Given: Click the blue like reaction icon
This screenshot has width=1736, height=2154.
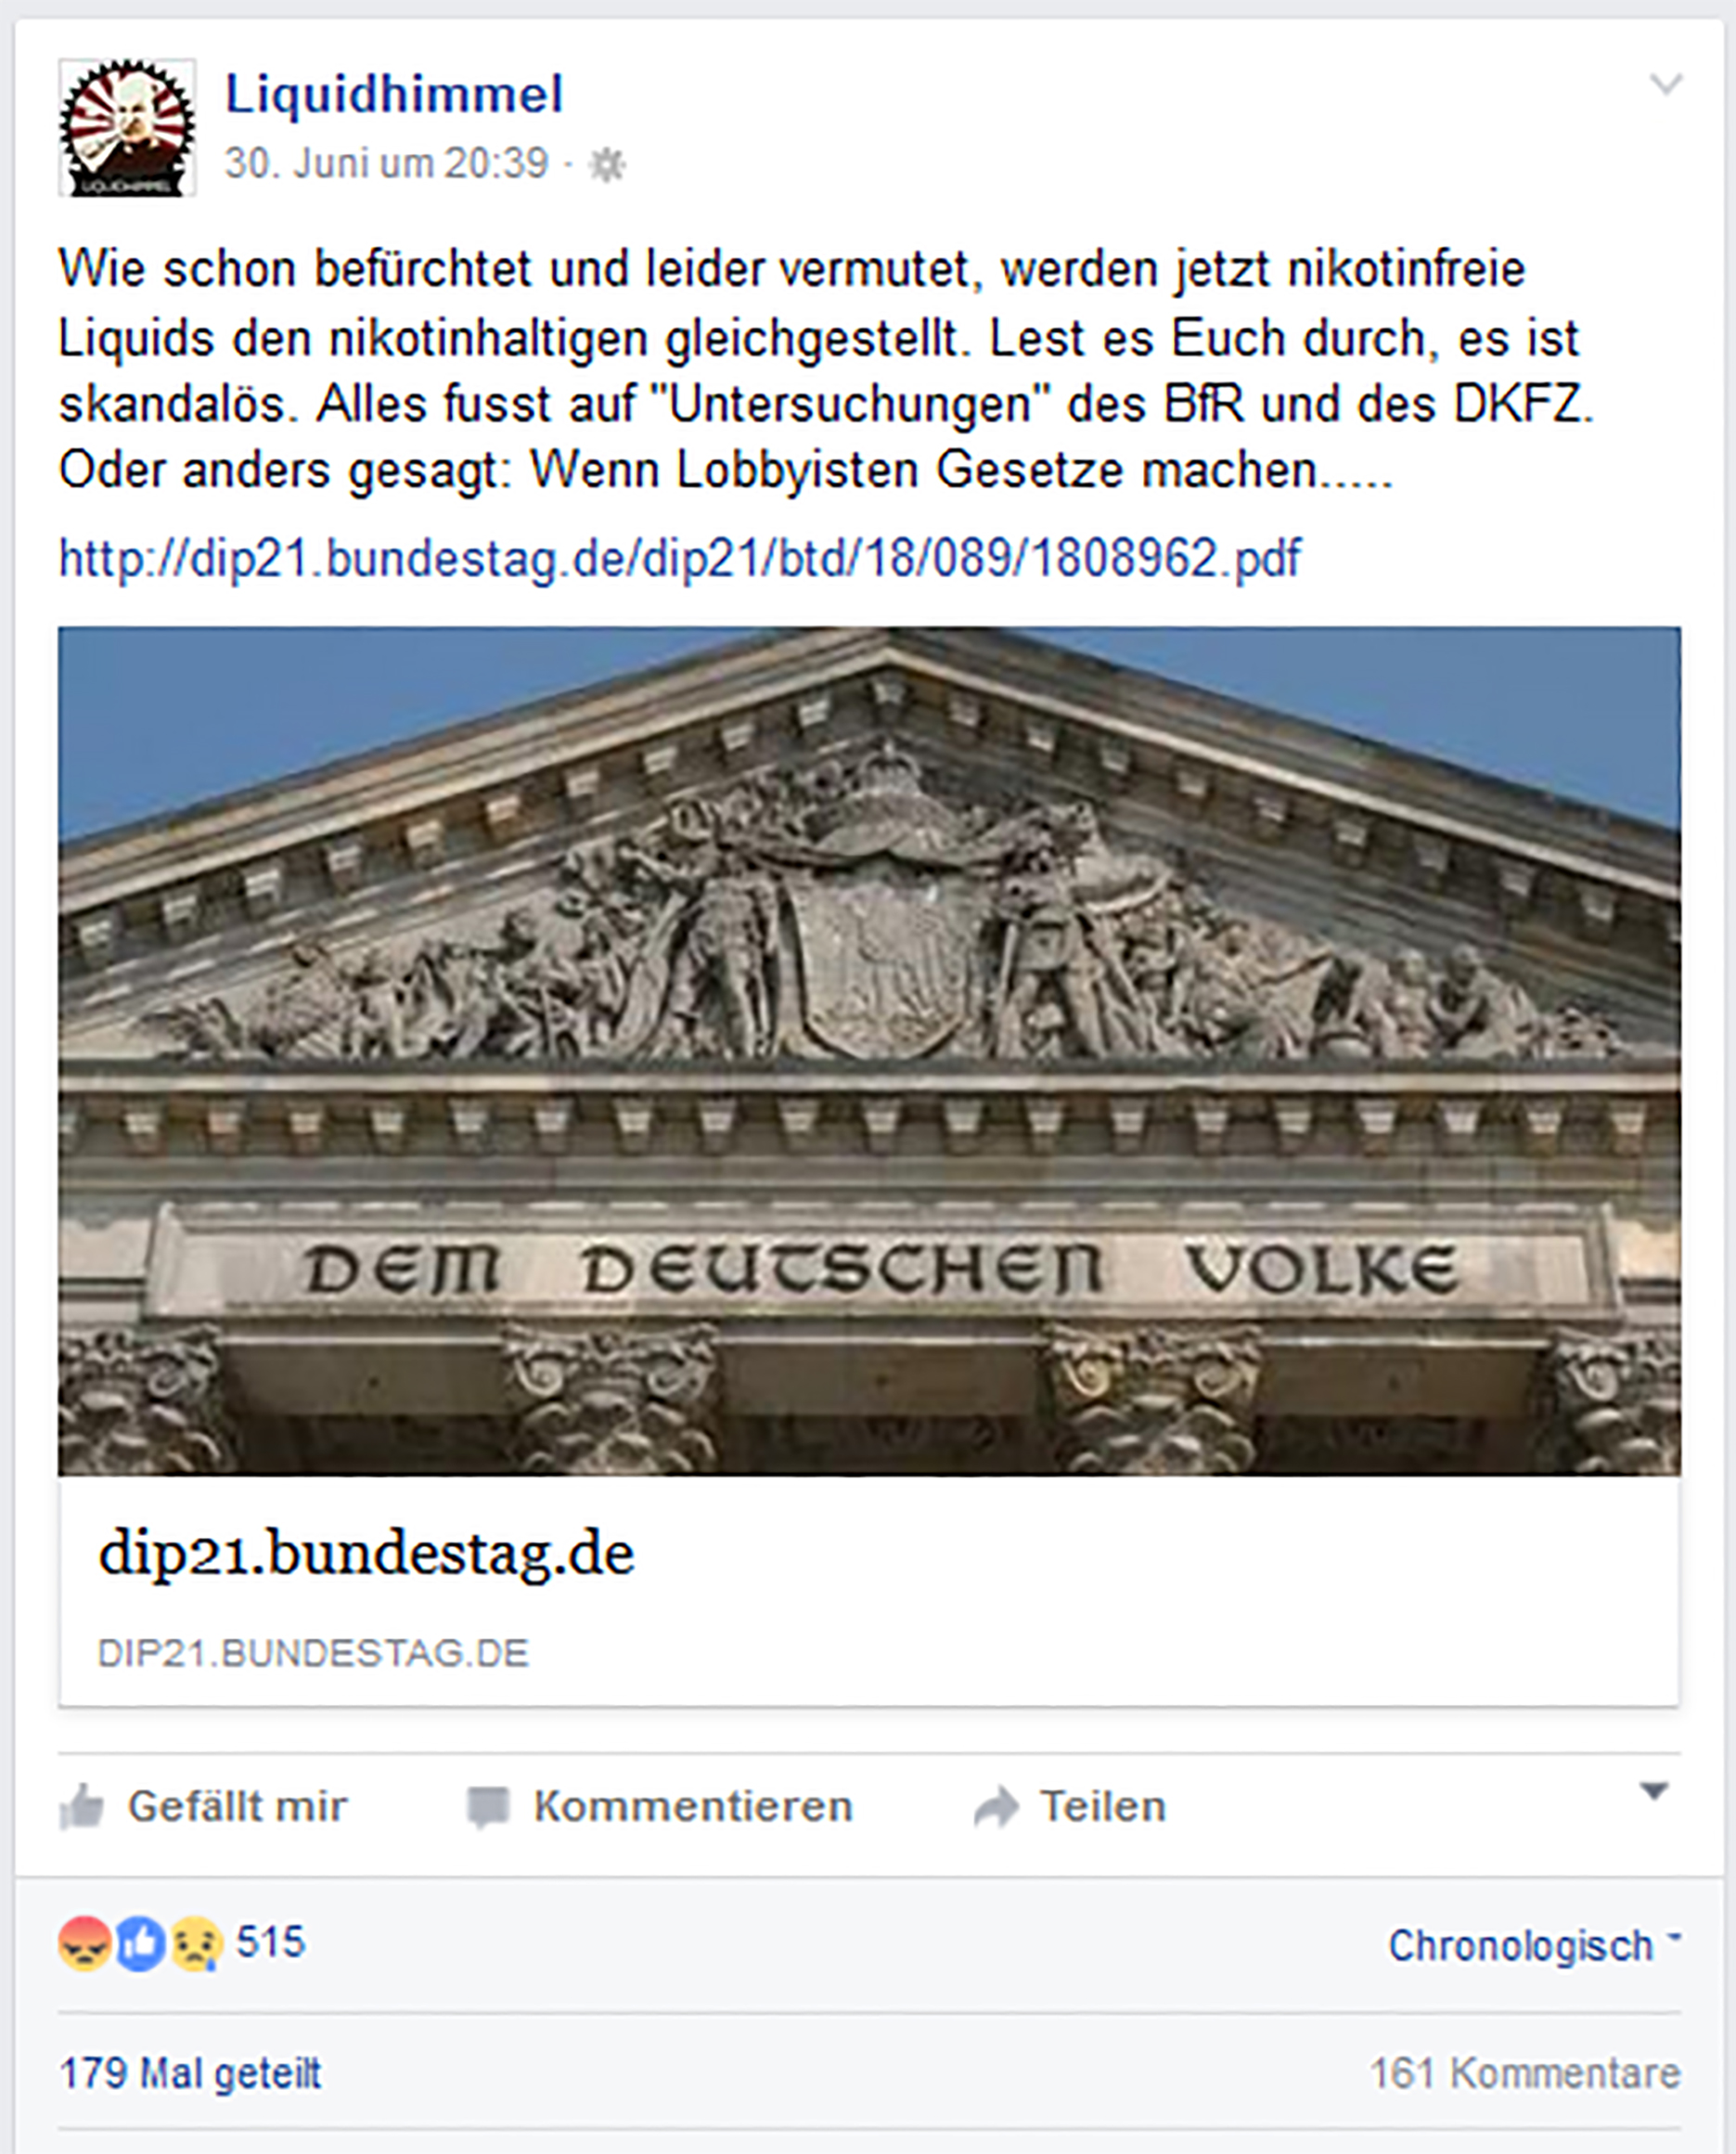Looking at the screenshot, I should (x=141, y=1943).
